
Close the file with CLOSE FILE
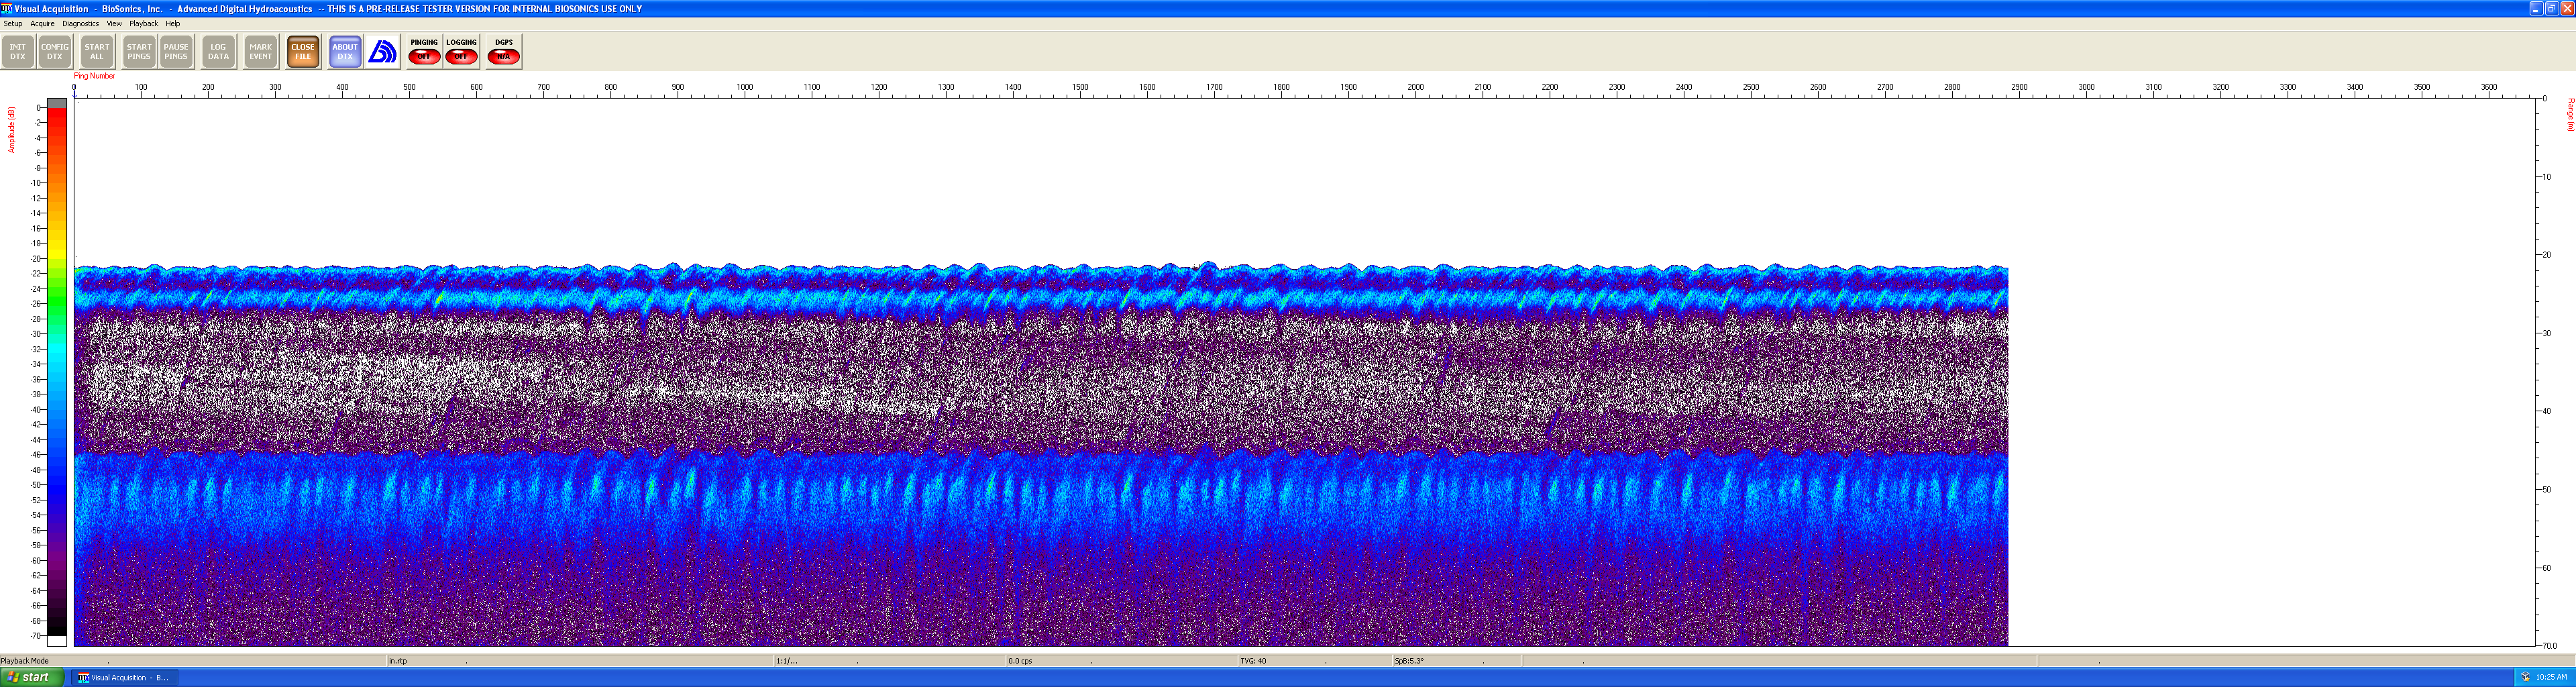click(x=303, y=52)
